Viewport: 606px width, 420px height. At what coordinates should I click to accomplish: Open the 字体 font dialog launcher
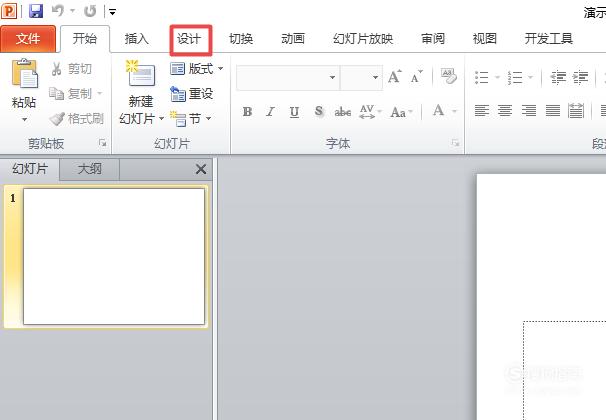[455, 143]
